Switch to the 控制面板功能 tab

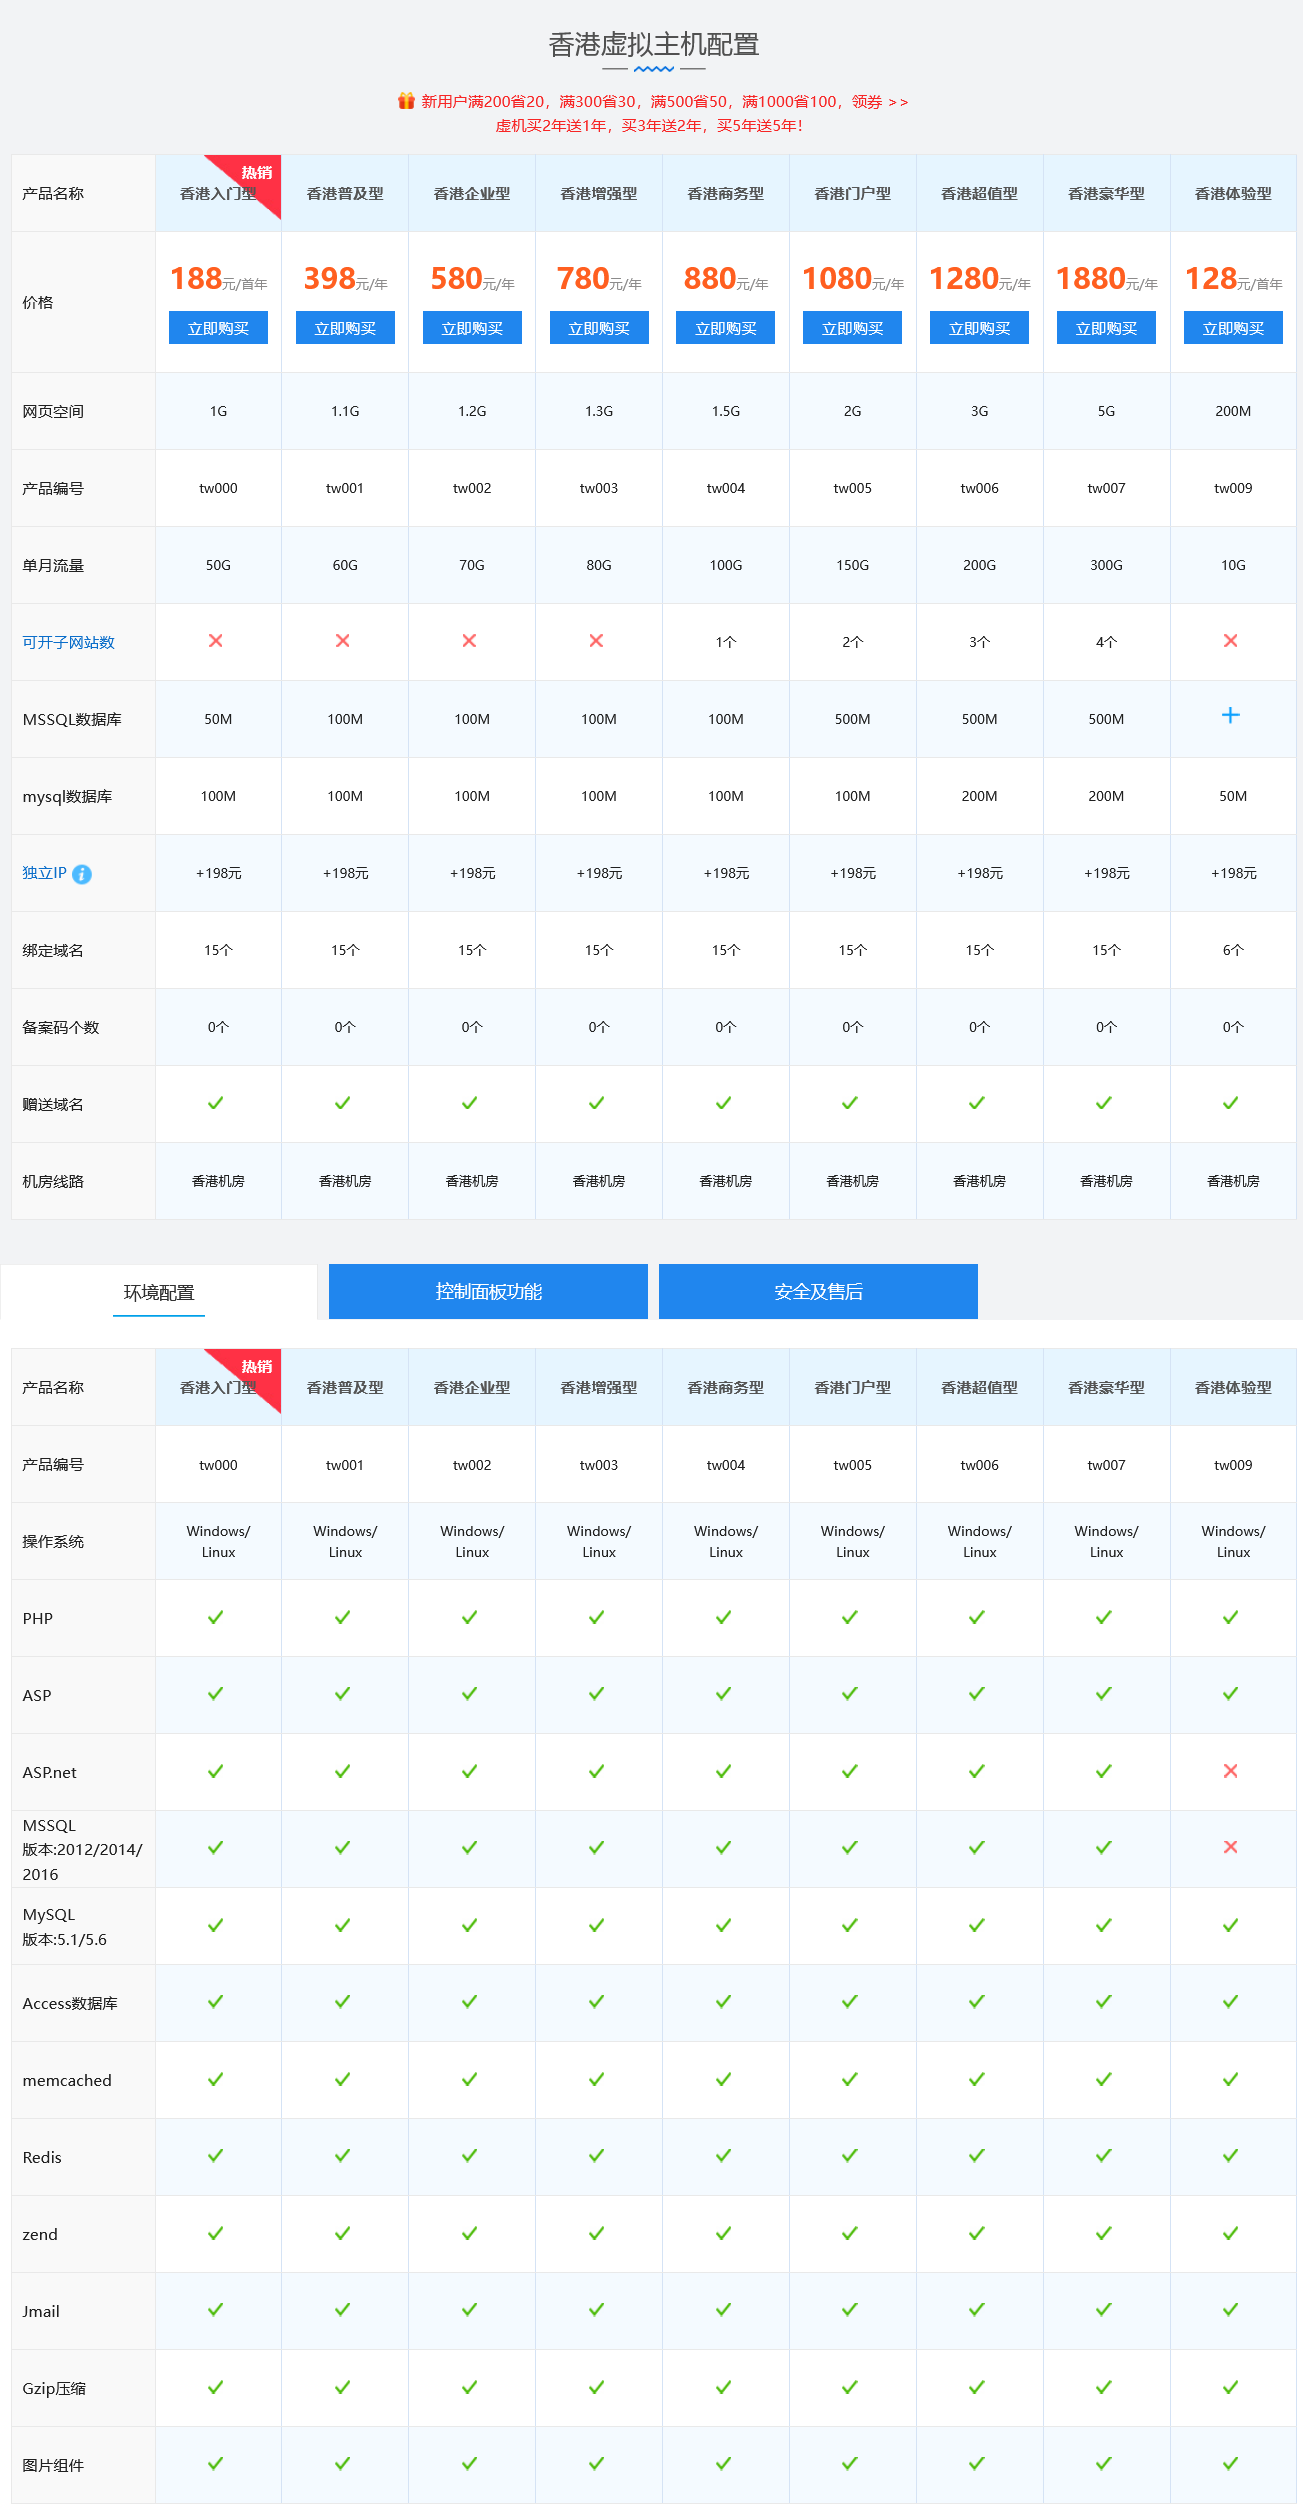point(488,1292)
